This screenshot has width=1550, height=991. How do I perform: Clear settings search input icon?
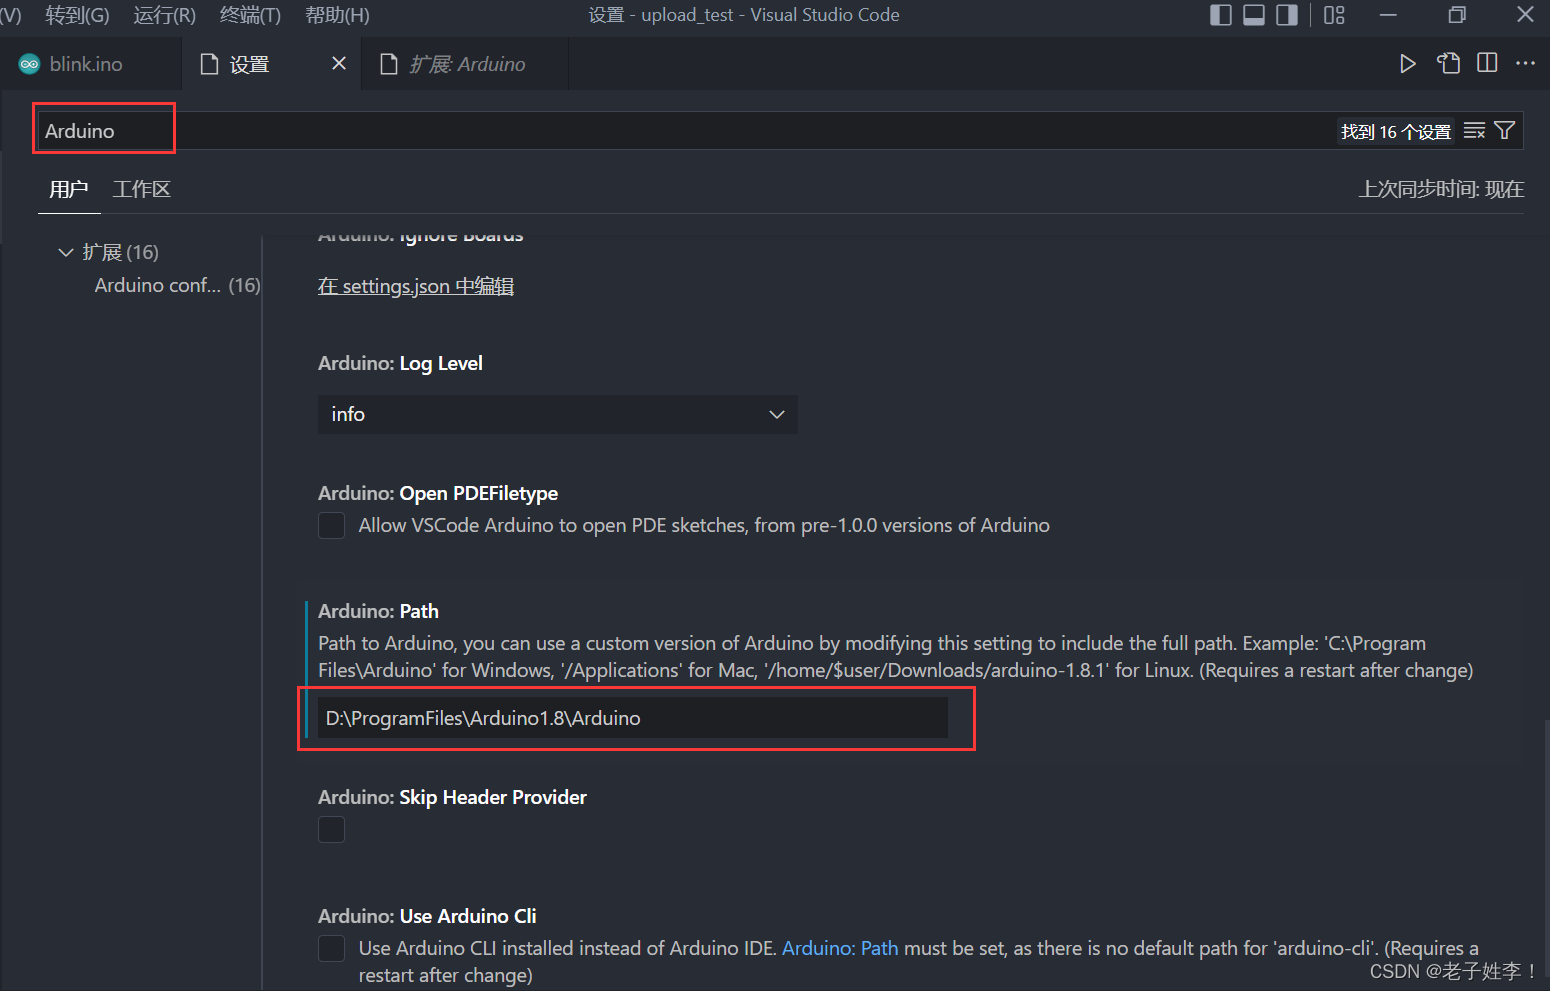tap(1474, 131)
